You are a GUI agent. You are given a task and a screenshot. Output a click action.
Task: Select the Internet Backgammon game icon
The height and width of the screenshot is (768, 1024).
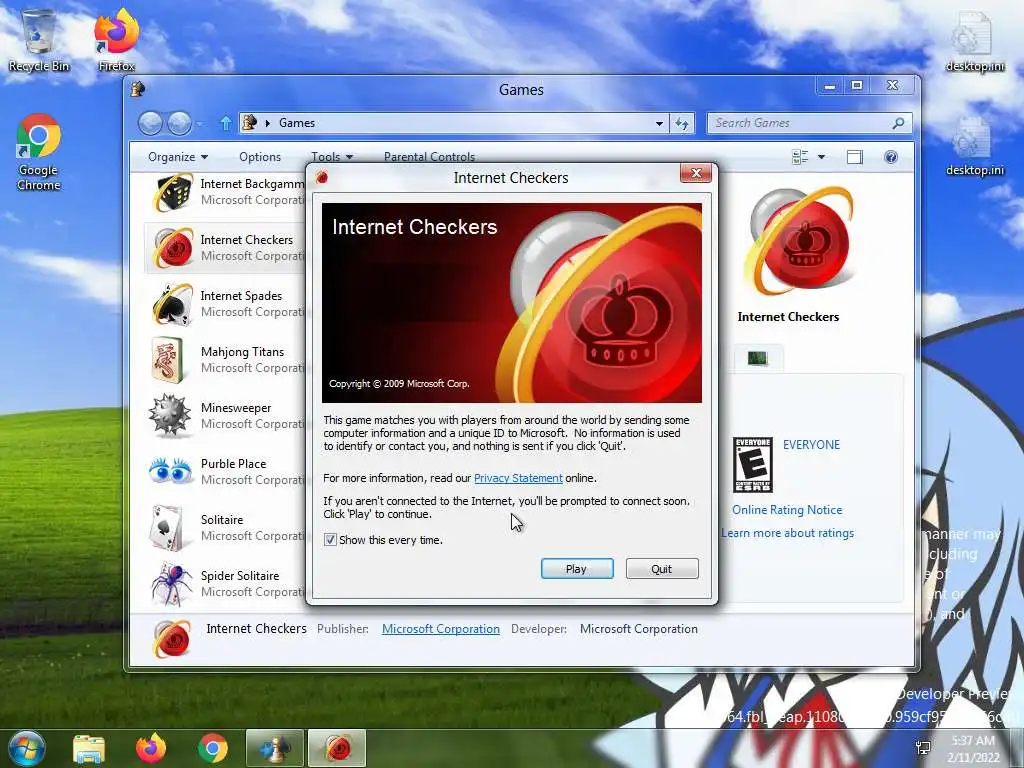tap(172, 192)
